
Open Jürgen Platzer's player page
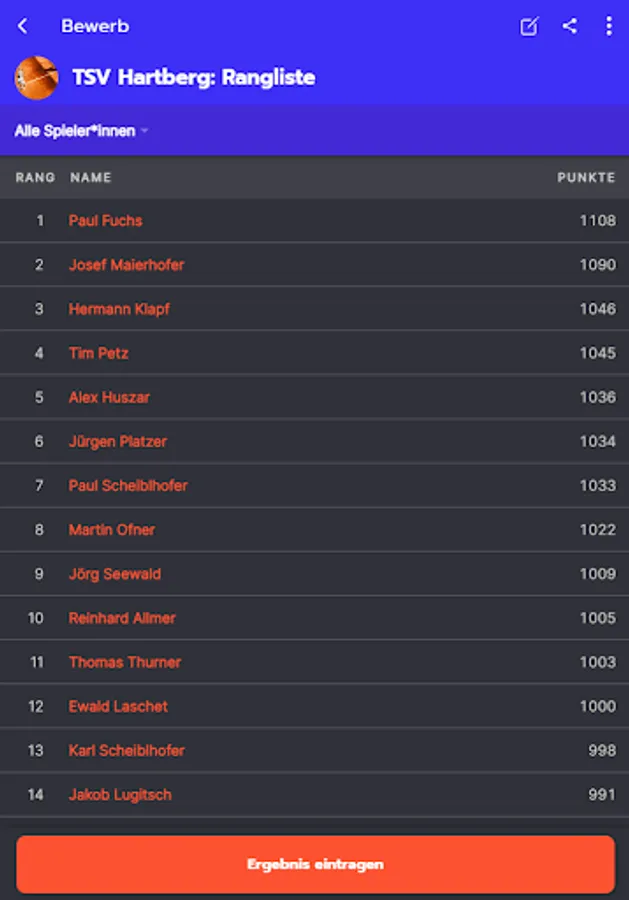click(117, 441)
